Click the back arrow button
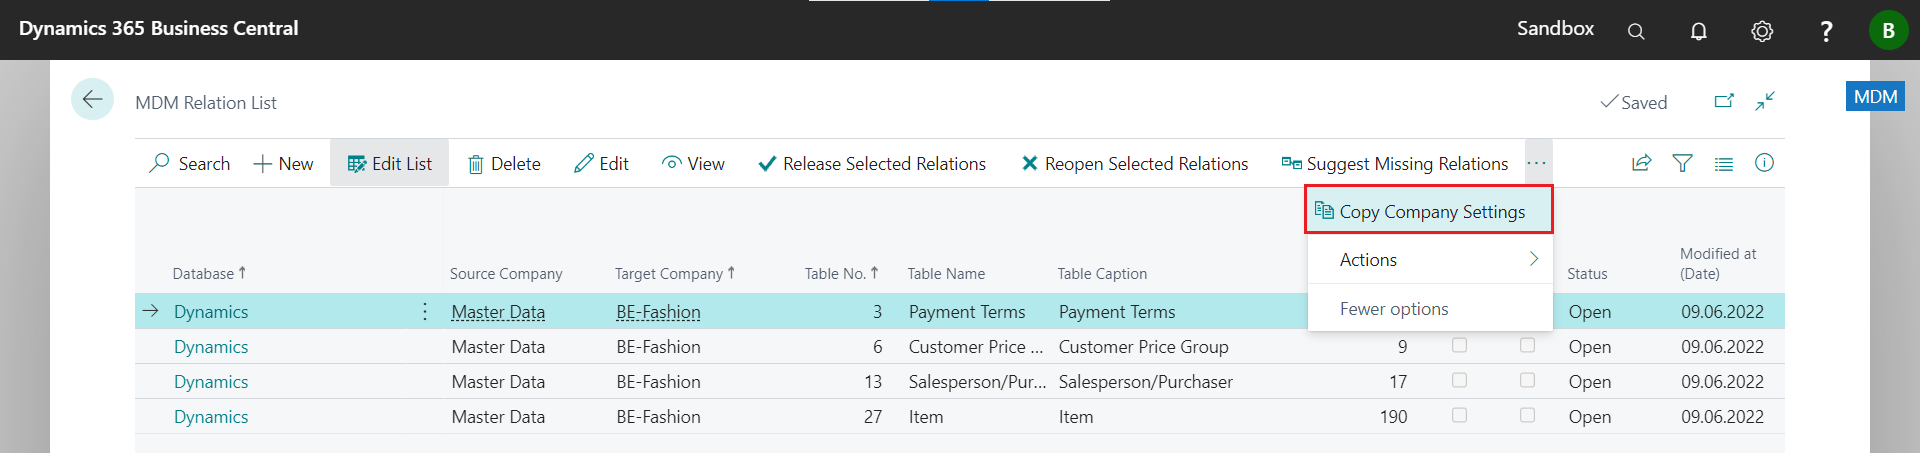 (x=92, y=99)
